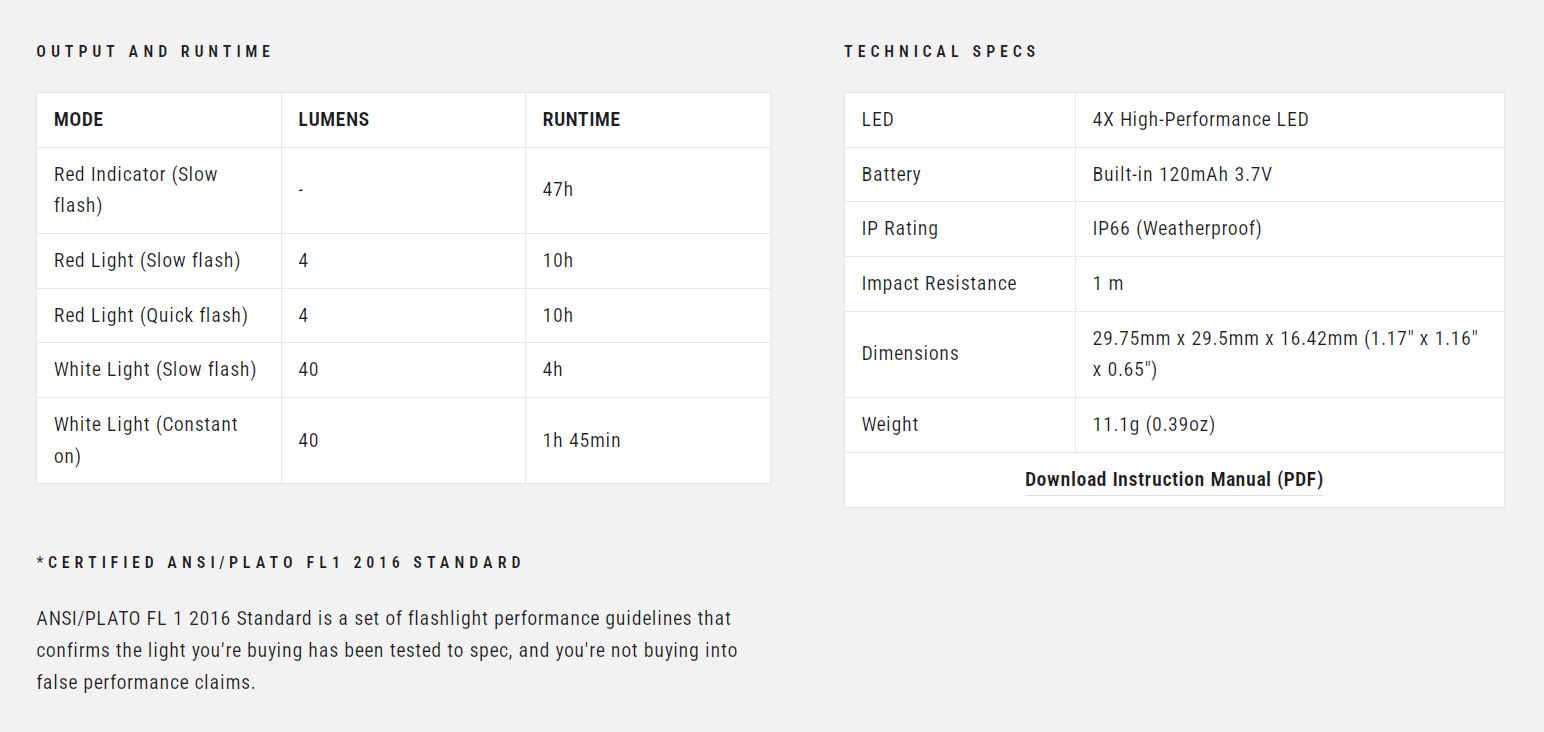The image size is (1544, 732).
Task: Select the IP66 (Weatherproof) rating value
Action: click(1177, 229)
